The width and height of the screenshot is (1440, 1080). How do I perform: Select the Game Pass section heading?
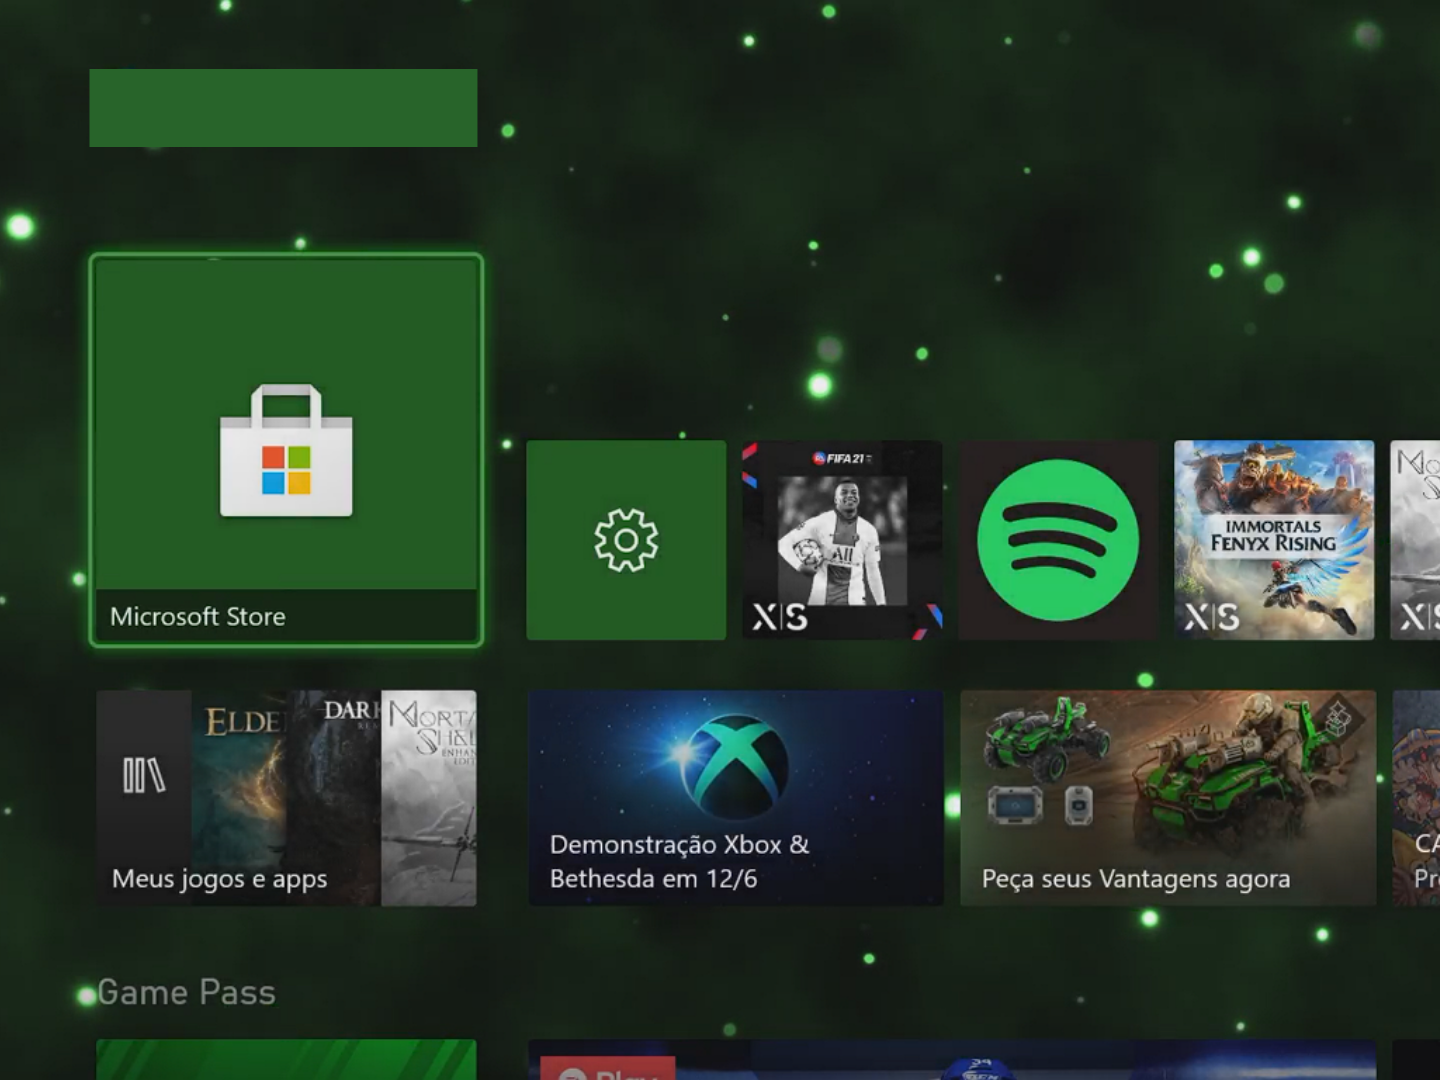click(186, 992)
